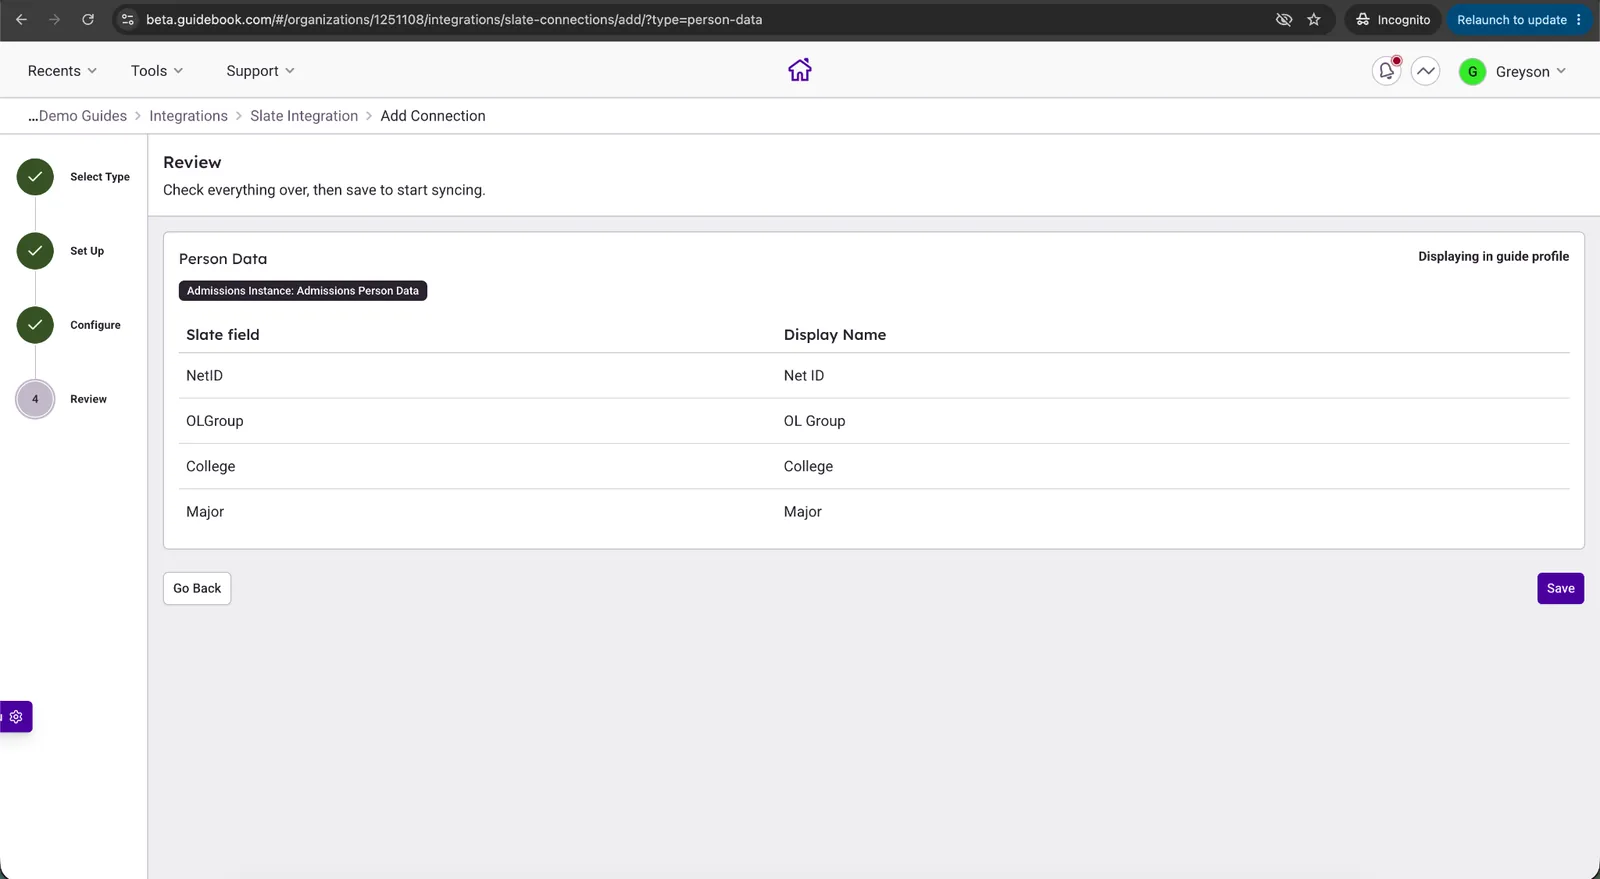Open Chrome menu via Relaunch to update
The image size is (1600, 879).
[1518, 19]
